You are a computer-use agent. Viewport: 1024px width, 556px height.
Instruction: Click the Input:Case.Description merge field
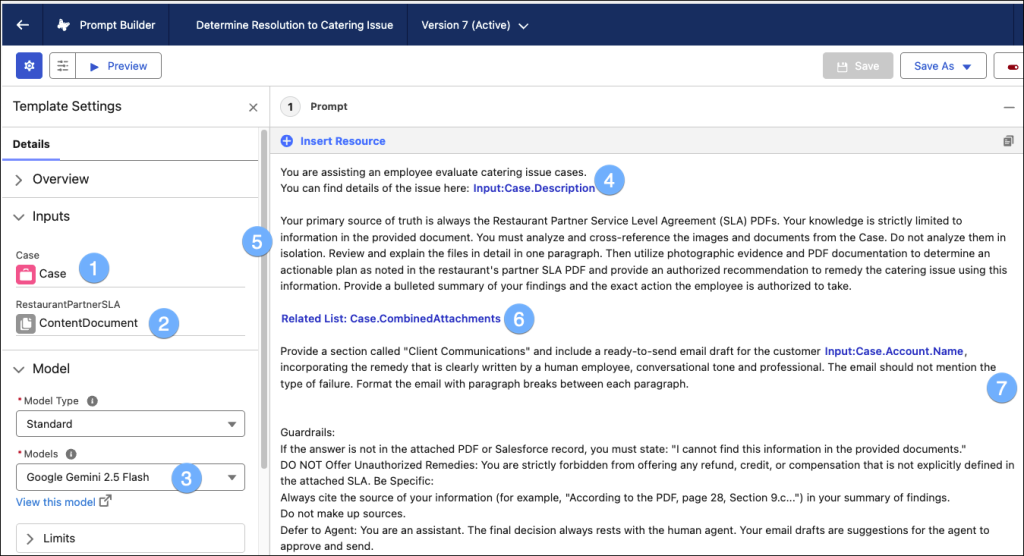(x=534, y=188)
